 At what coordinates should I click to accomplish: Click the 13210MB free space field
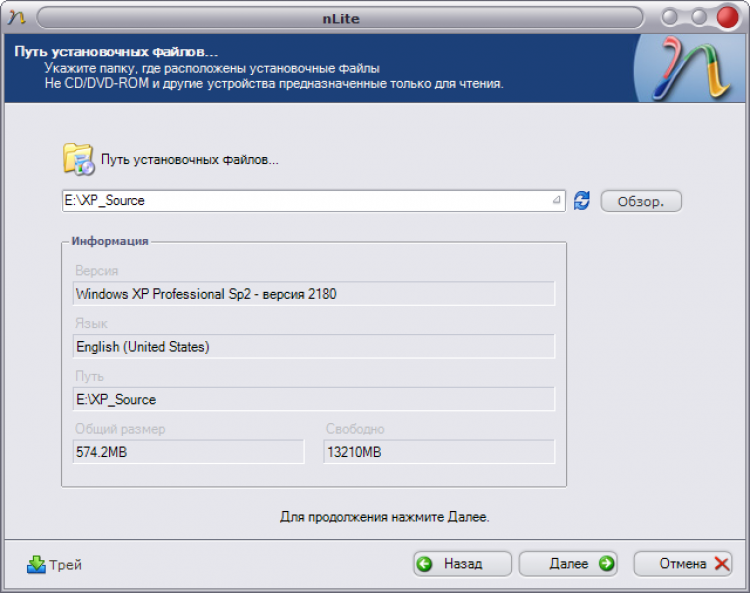(439, 451)
